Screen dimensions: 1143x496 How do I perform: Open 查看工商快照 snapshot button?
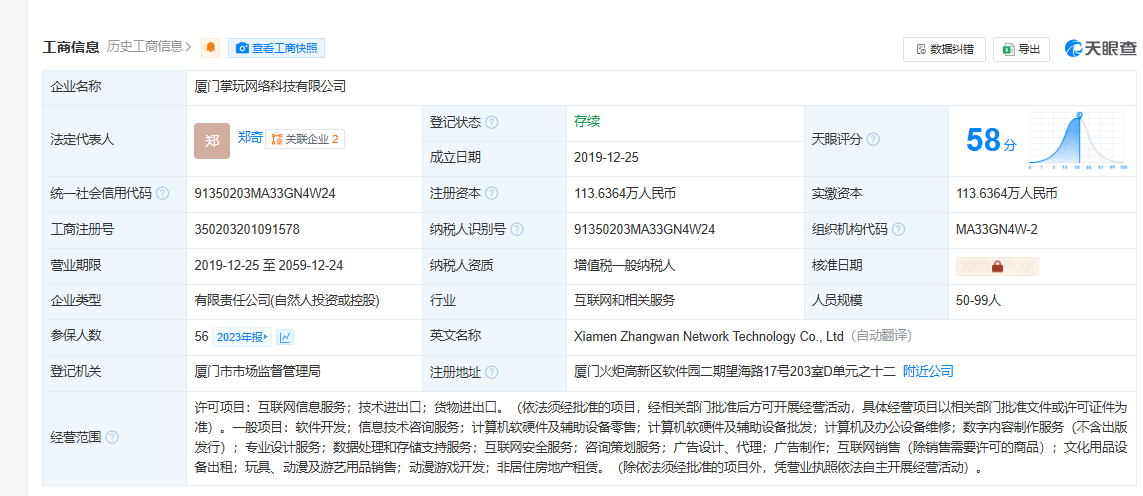pyautogui.click(x=276, y=48)
